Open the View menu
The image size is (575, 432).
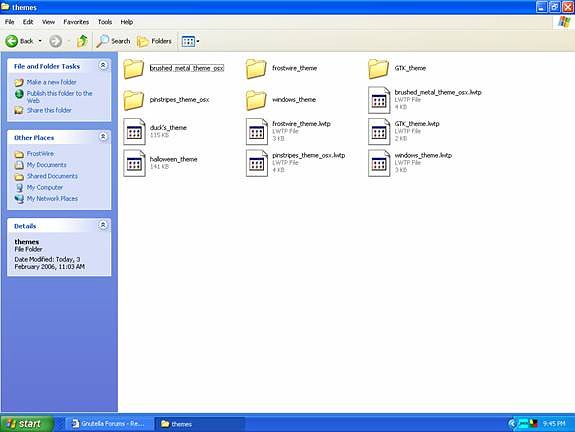pyautogui.click(x=48, y=22)
